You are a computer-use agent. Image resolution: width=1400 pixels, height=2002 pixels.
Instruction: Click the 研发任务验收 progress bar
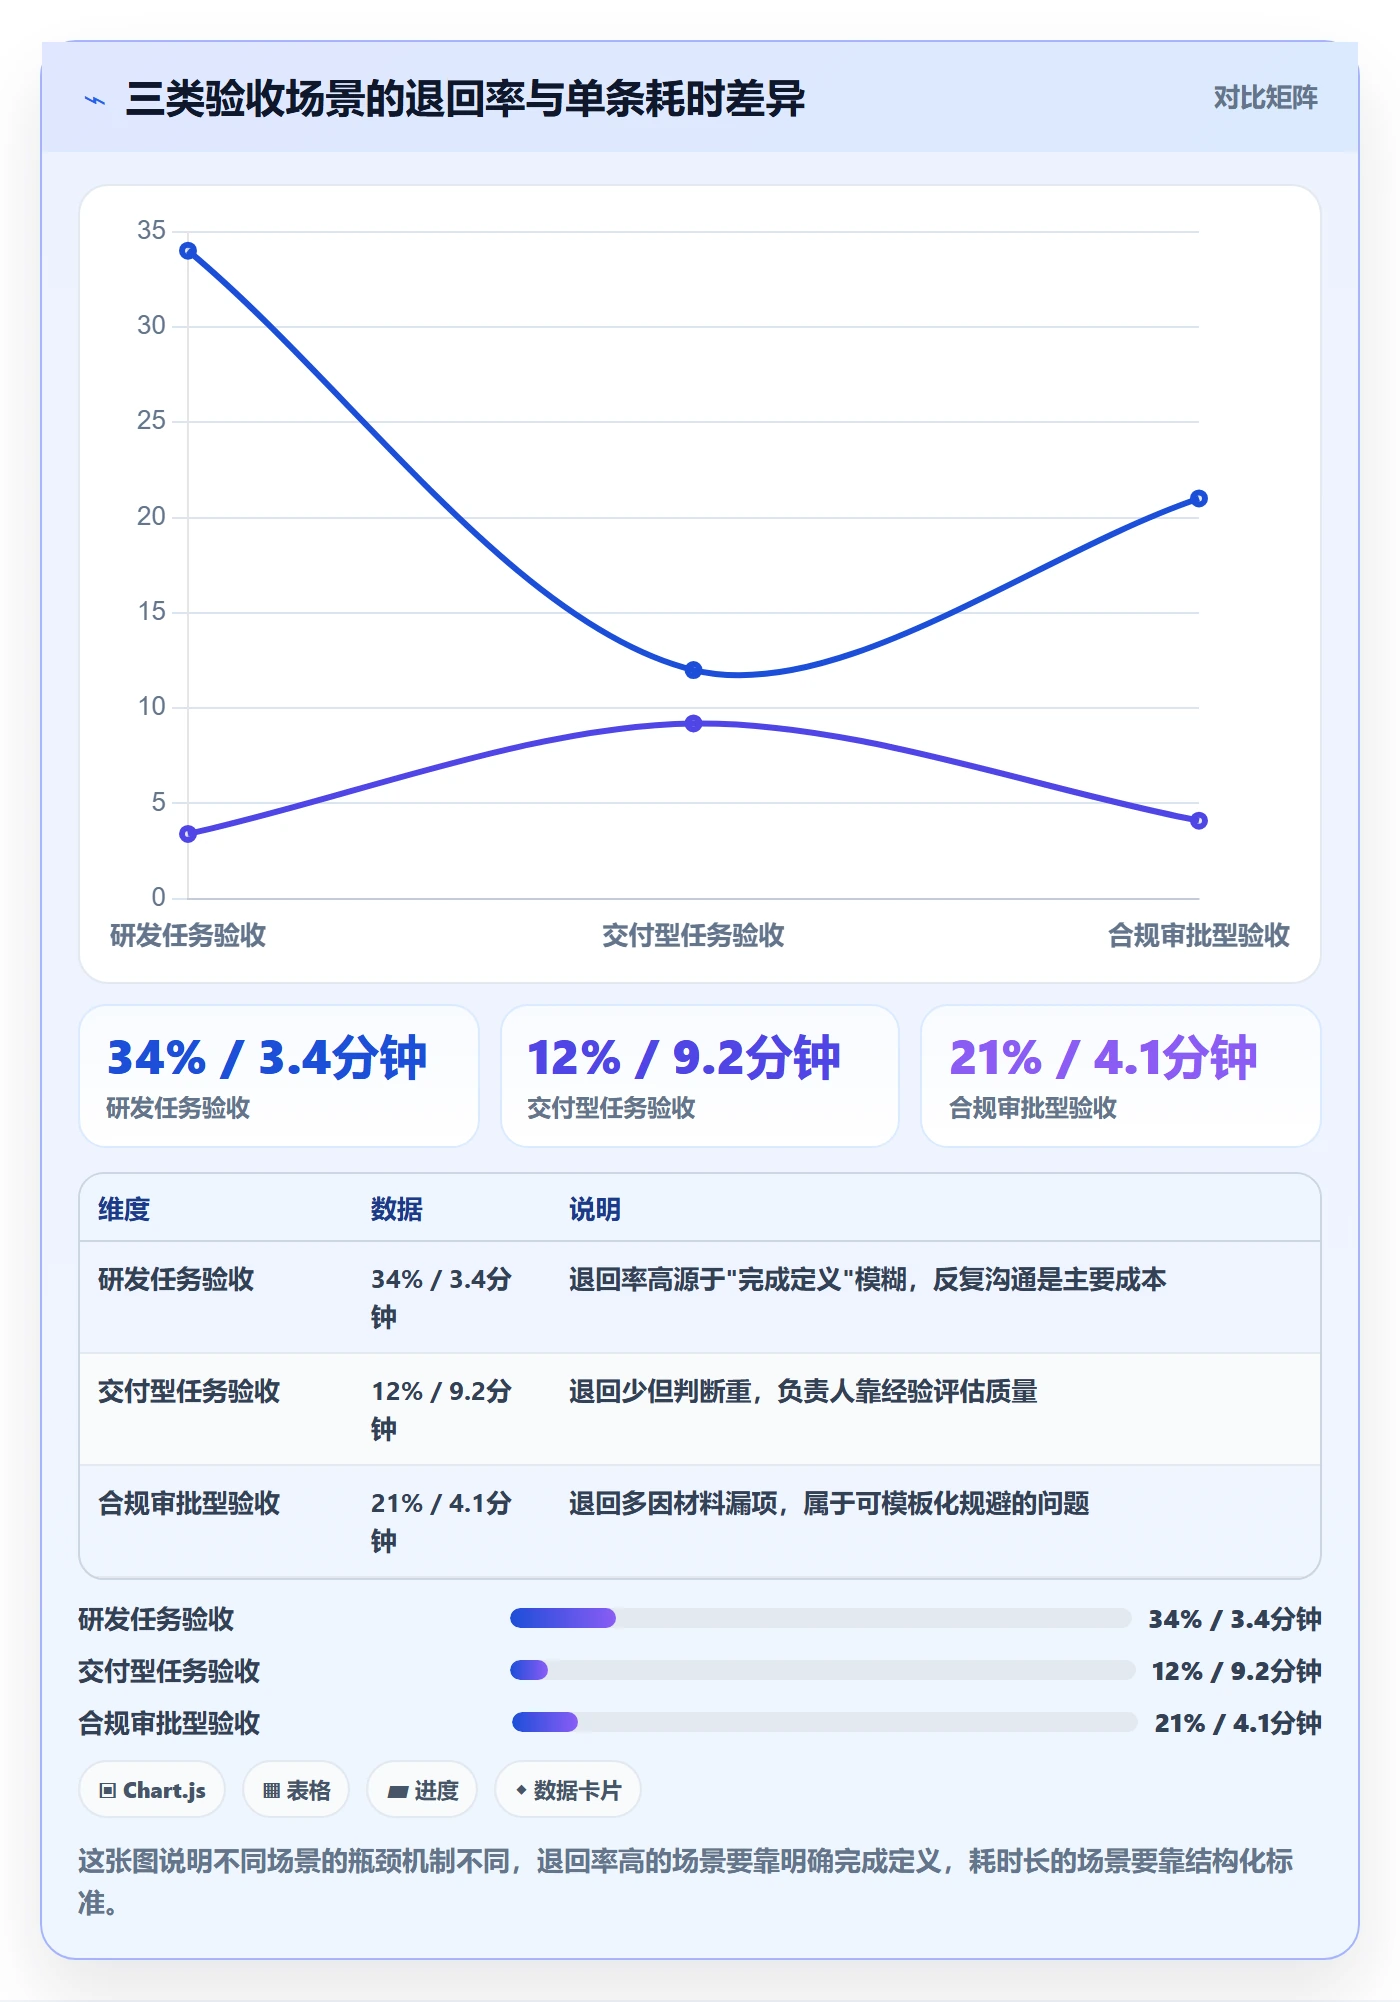820,1618
